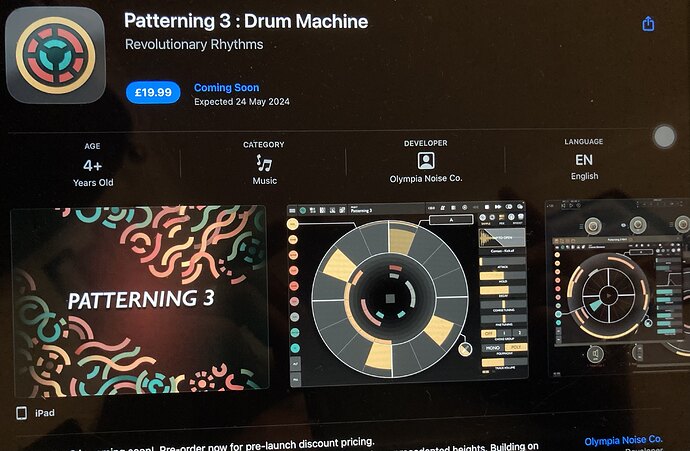Tap the share icon

point(648,24)
